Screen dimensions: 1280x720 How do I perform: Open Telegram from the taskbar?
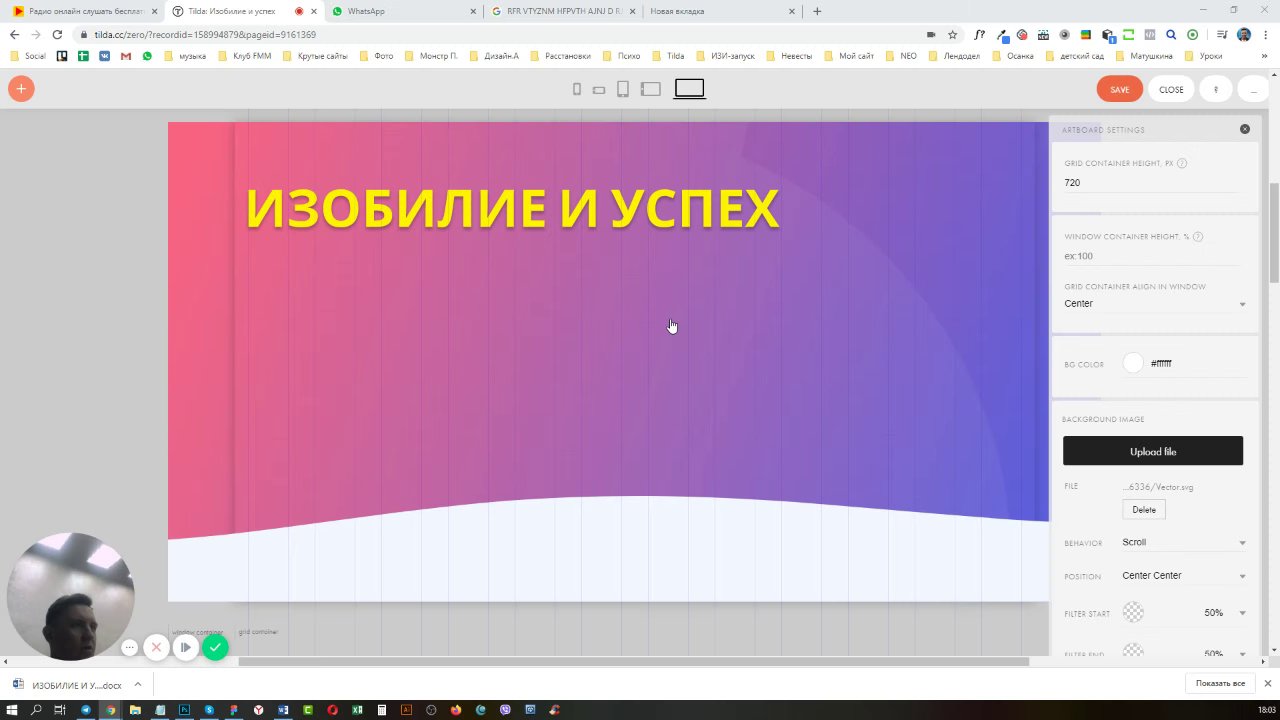(86, 710)
